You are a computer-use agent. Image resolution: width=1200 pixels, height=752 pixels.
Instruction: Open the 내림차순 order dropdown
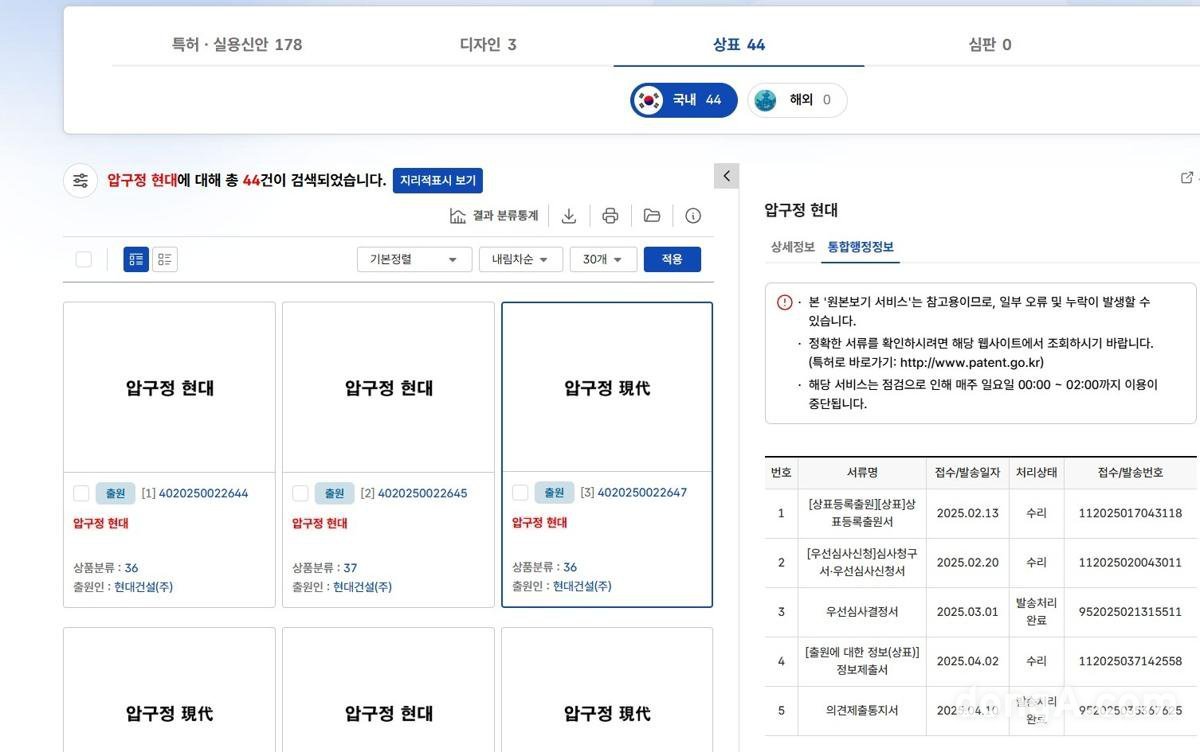click(520, 260)
